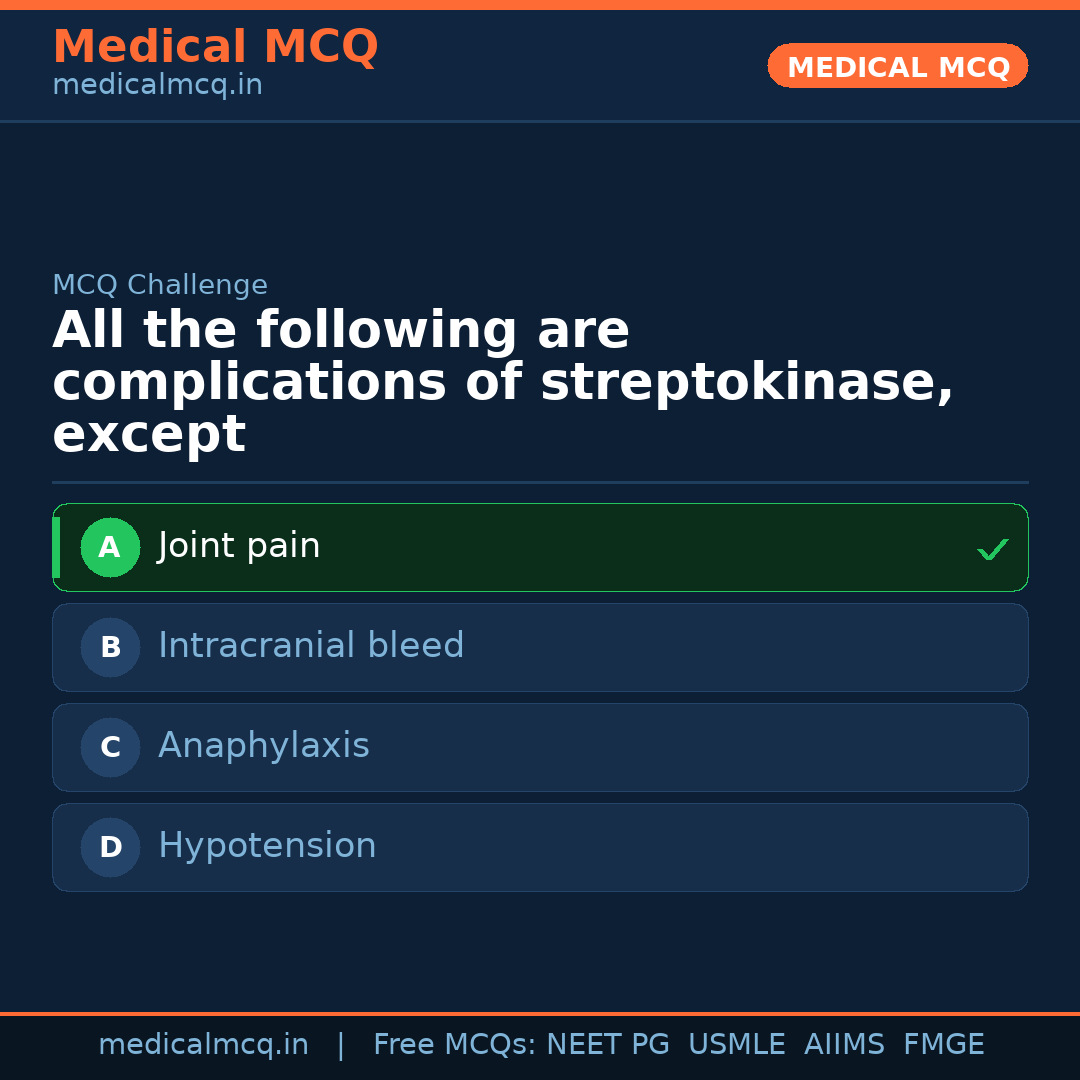
Task: Select answer option C Anaphylaxis
Action: 540,747
